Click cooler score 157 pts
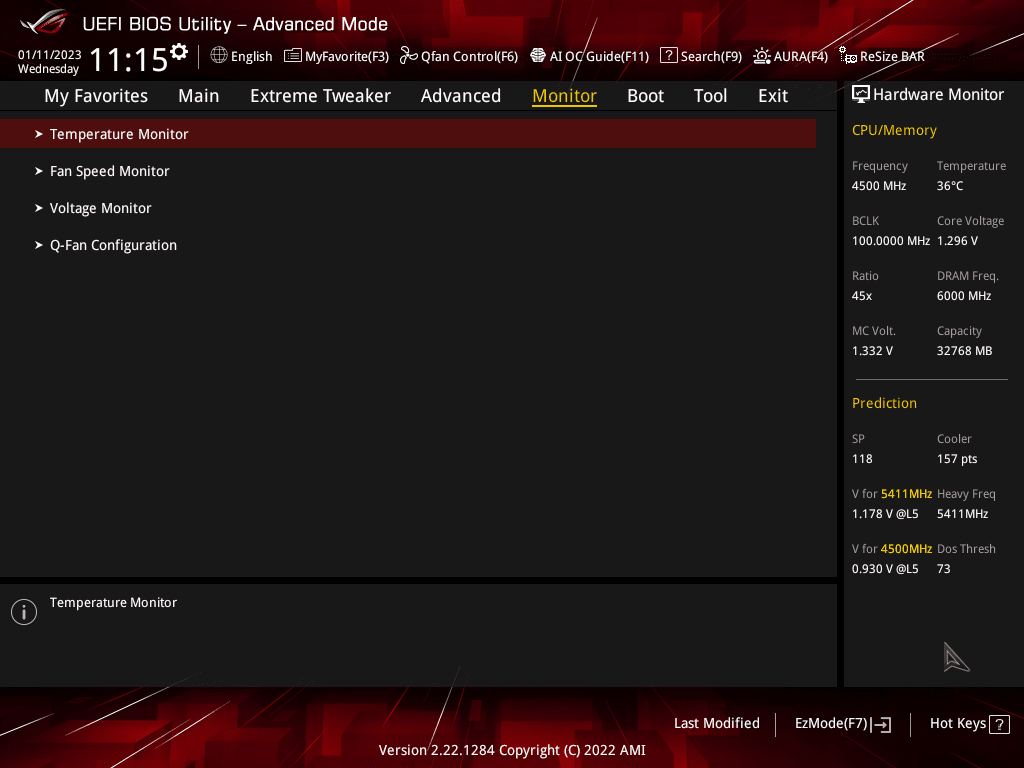 coord(957,459)
